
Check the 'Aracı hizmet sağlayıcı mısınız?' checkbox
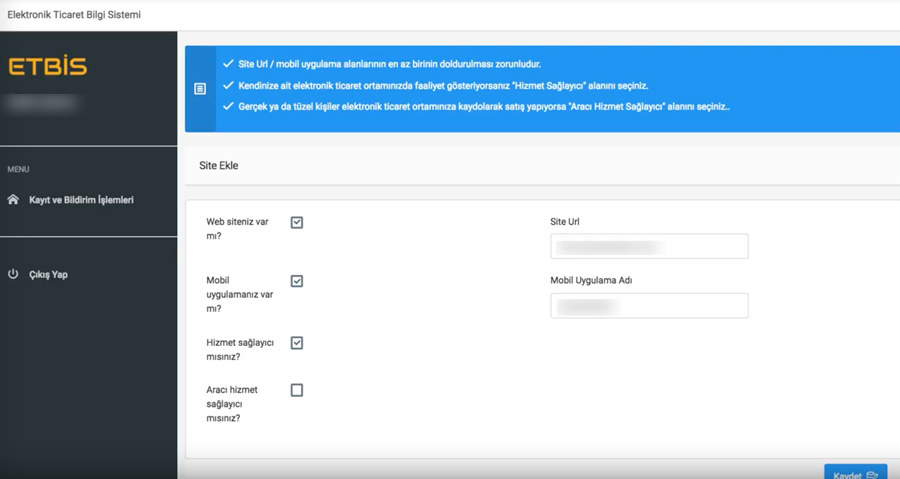[x=297, y=390]
